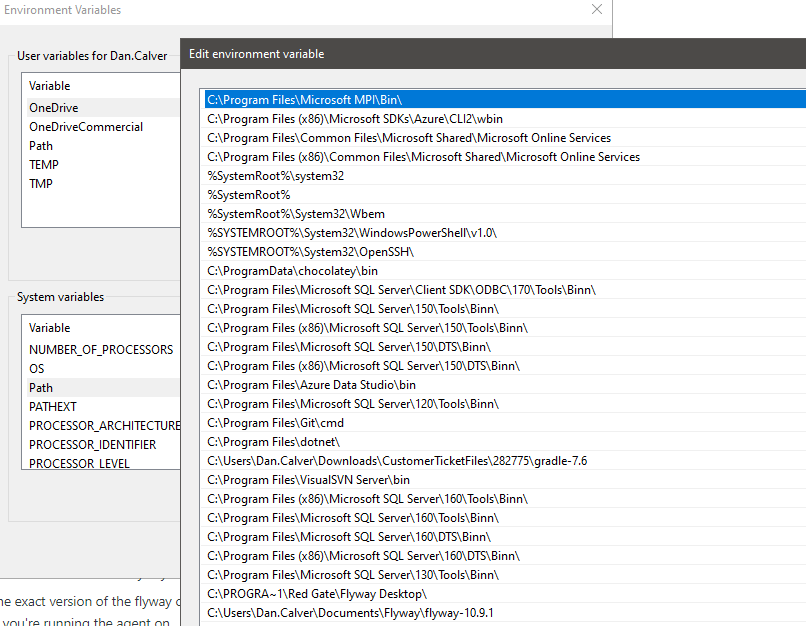Select the Azure Data Studio\bin entry
Image resolution: width=806 pixels, height=626 pixels.
pyautogui.click(x=505, y=385)
